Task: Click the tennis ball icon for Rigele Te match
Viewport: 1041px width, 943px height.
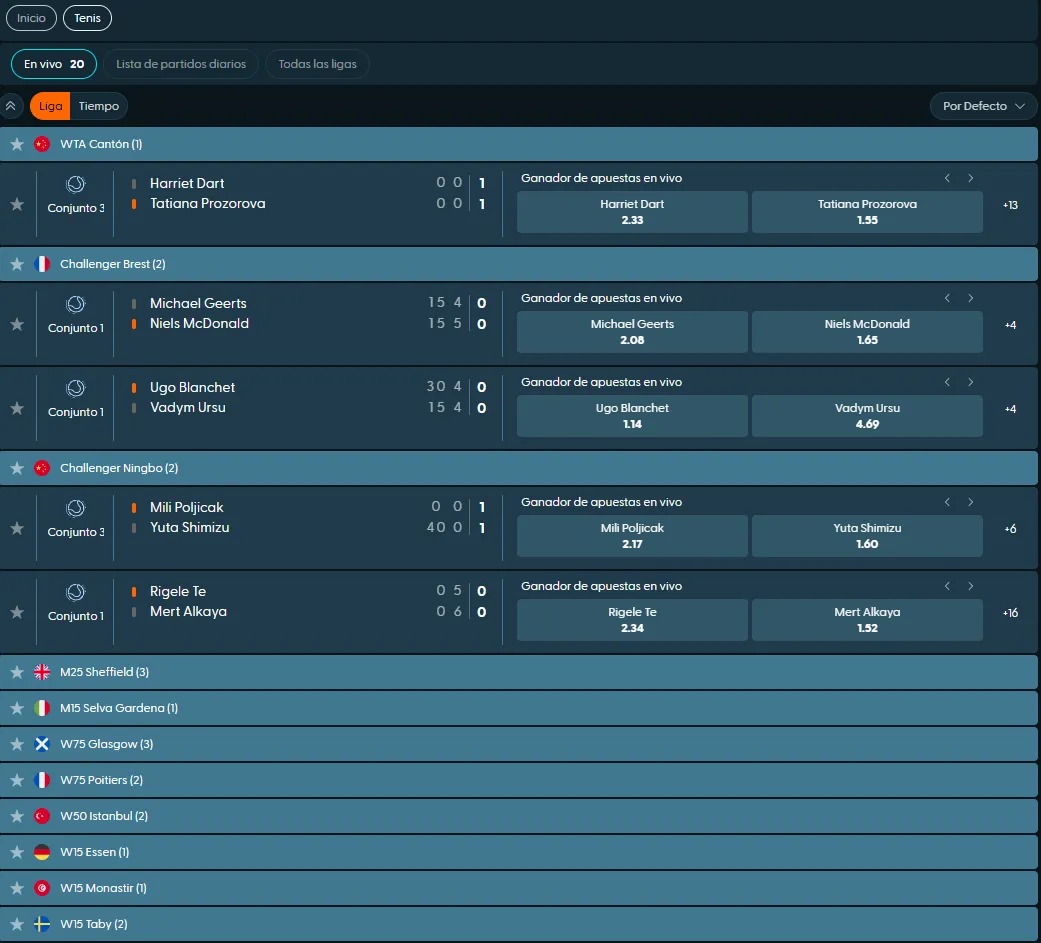Action: (x=76, y=592)
